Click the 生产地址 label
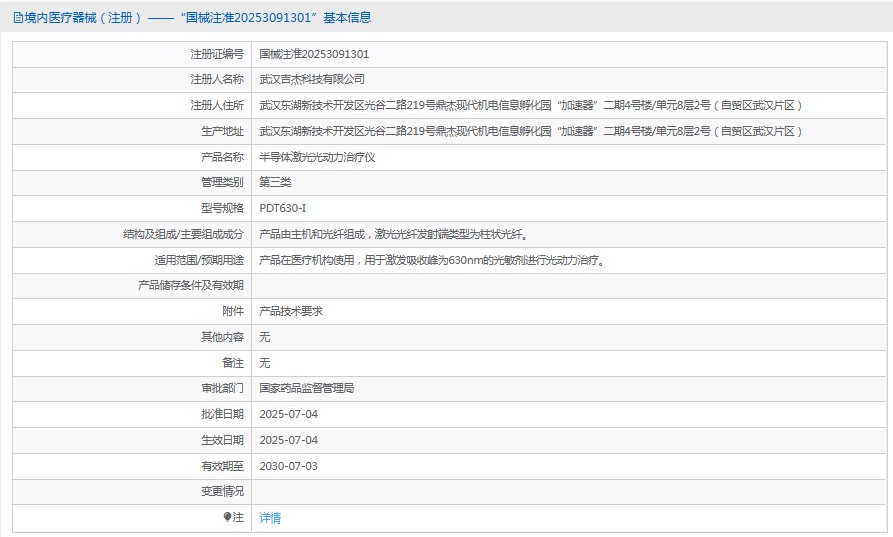This screenshot has width=893, height=537. [x=222, y=132]
